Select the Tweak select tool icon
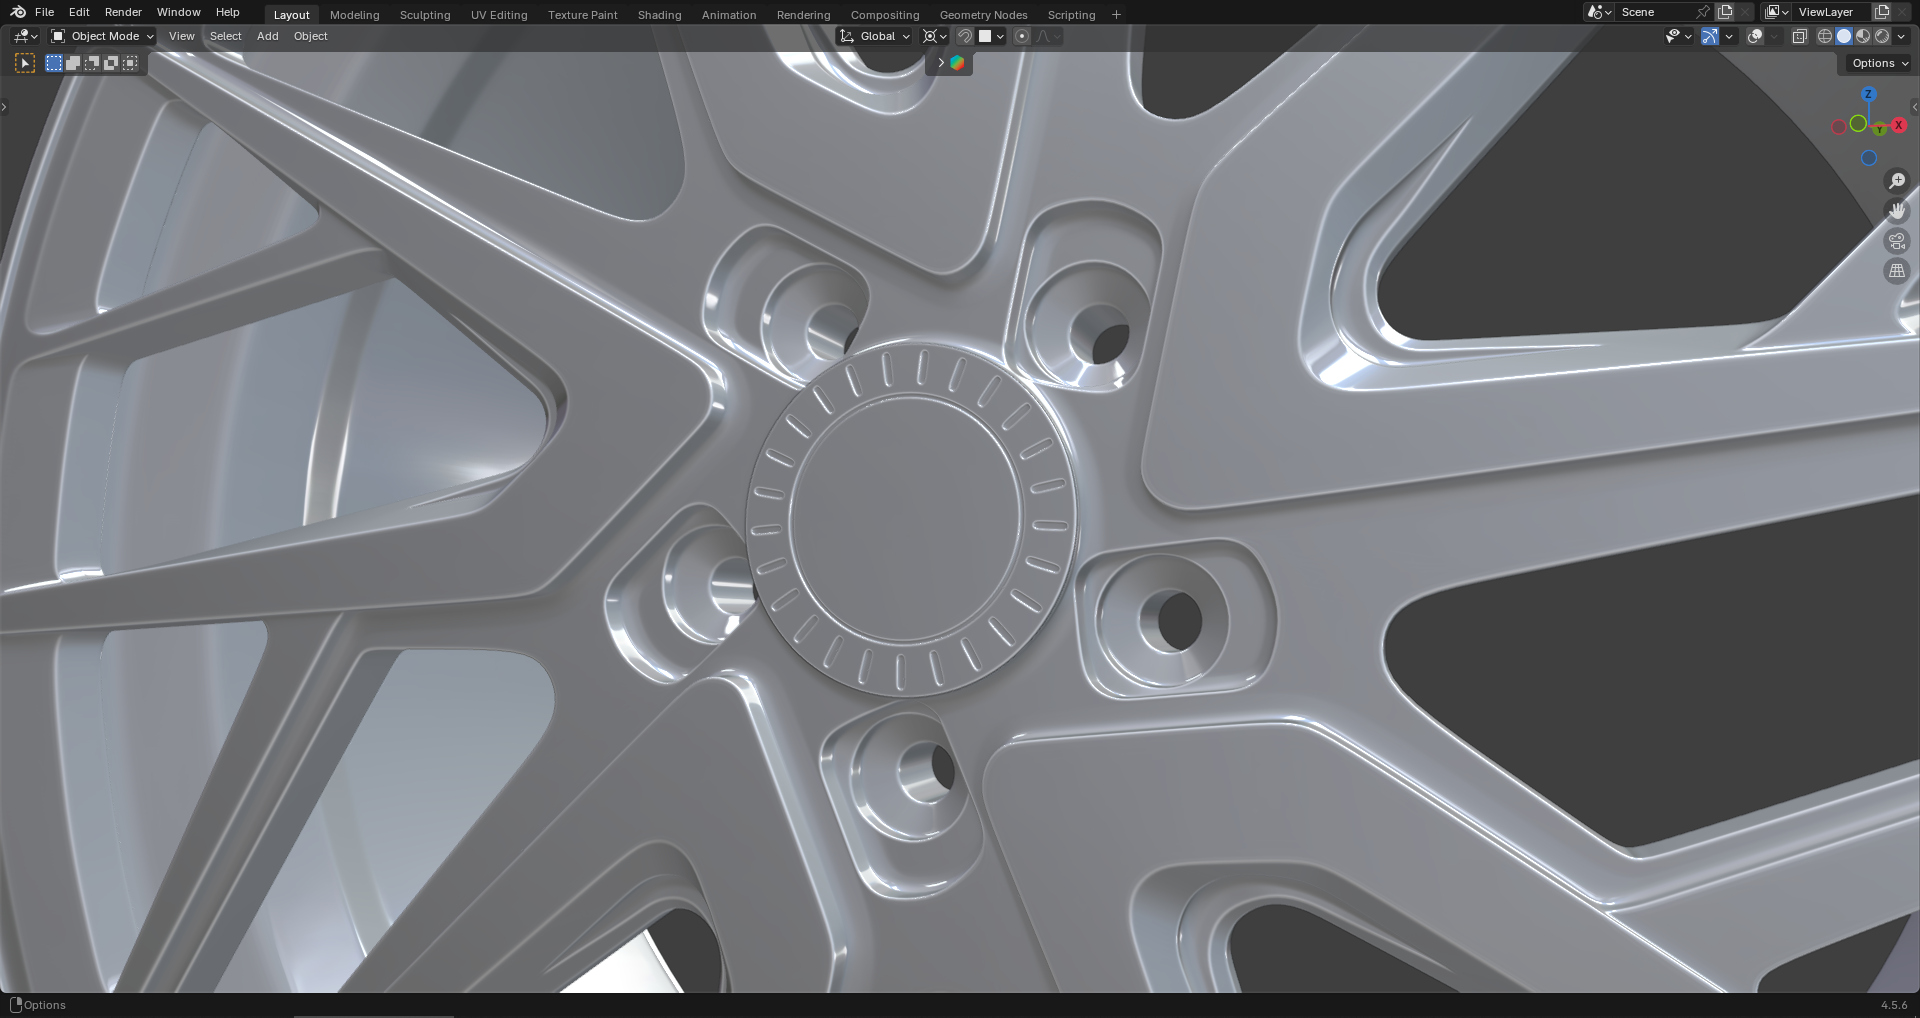Viewport: 1920px width, 1018px height. 25,63
